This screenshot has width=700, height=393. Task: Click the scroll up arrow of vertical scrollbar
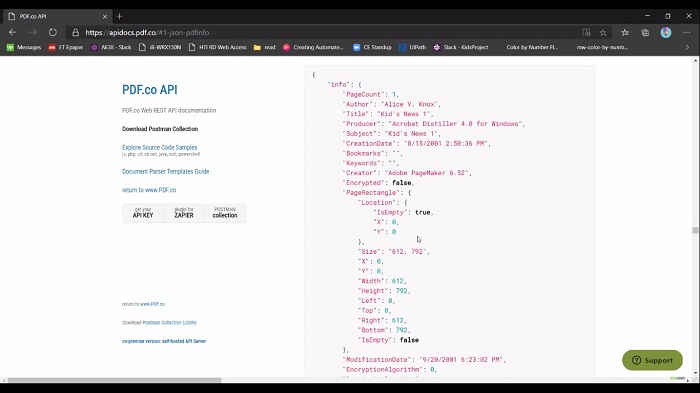(696, 60)
